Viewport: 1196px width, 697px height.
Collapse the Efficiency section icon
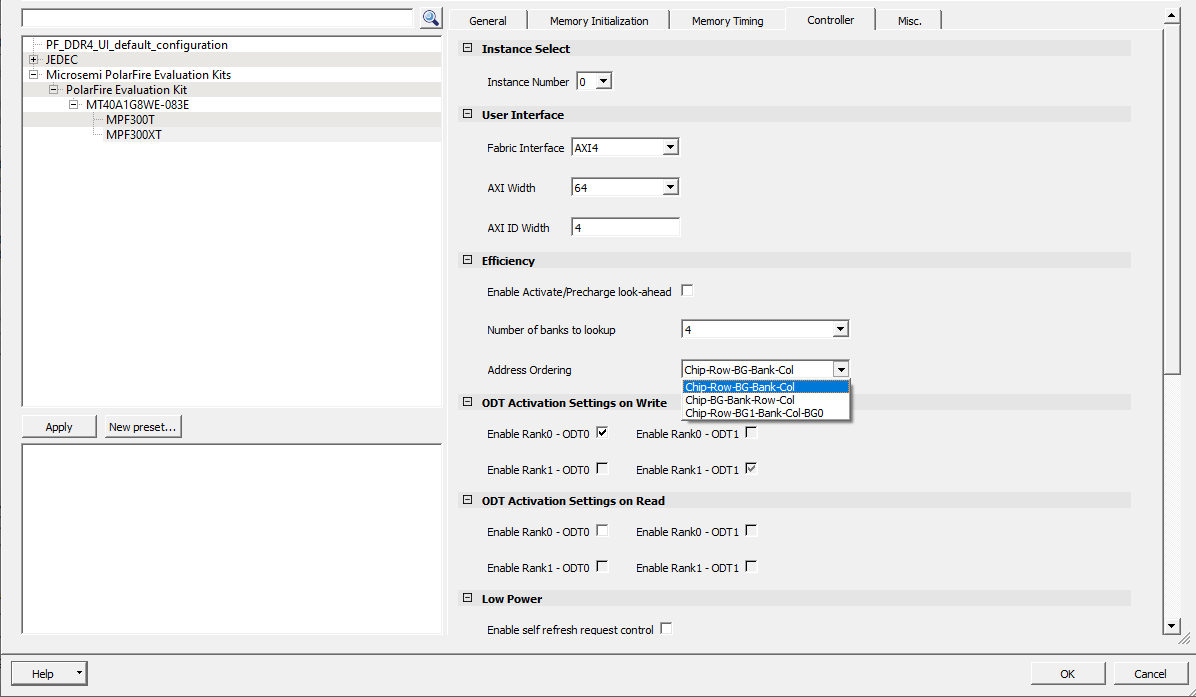tap(467, 261)
